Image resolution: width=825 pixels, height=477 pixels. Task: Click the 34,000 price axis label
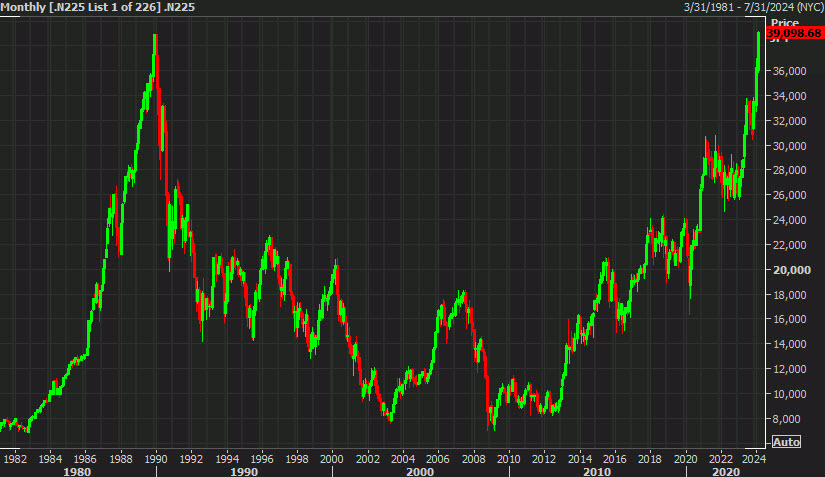789,96
